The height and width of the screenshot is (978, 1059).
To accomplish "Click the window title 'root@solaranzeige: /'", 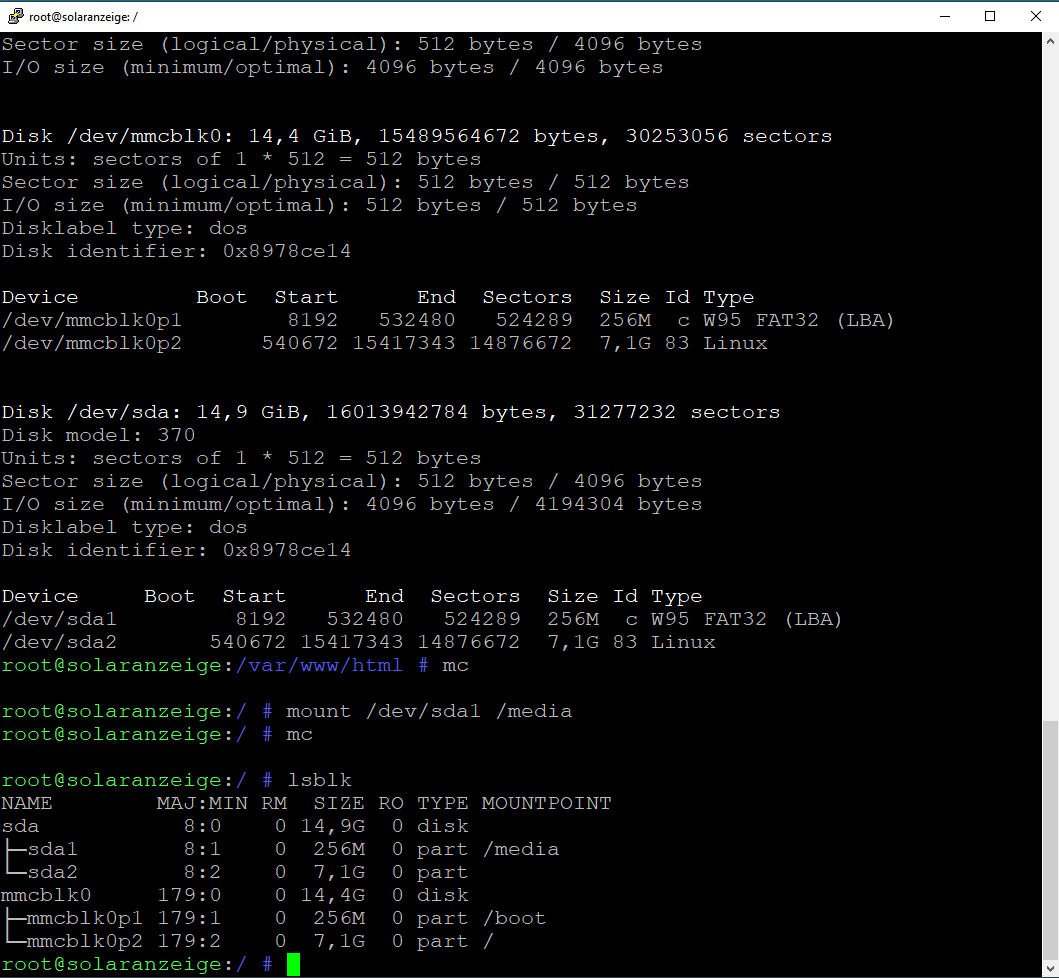I will pos(84,16).
